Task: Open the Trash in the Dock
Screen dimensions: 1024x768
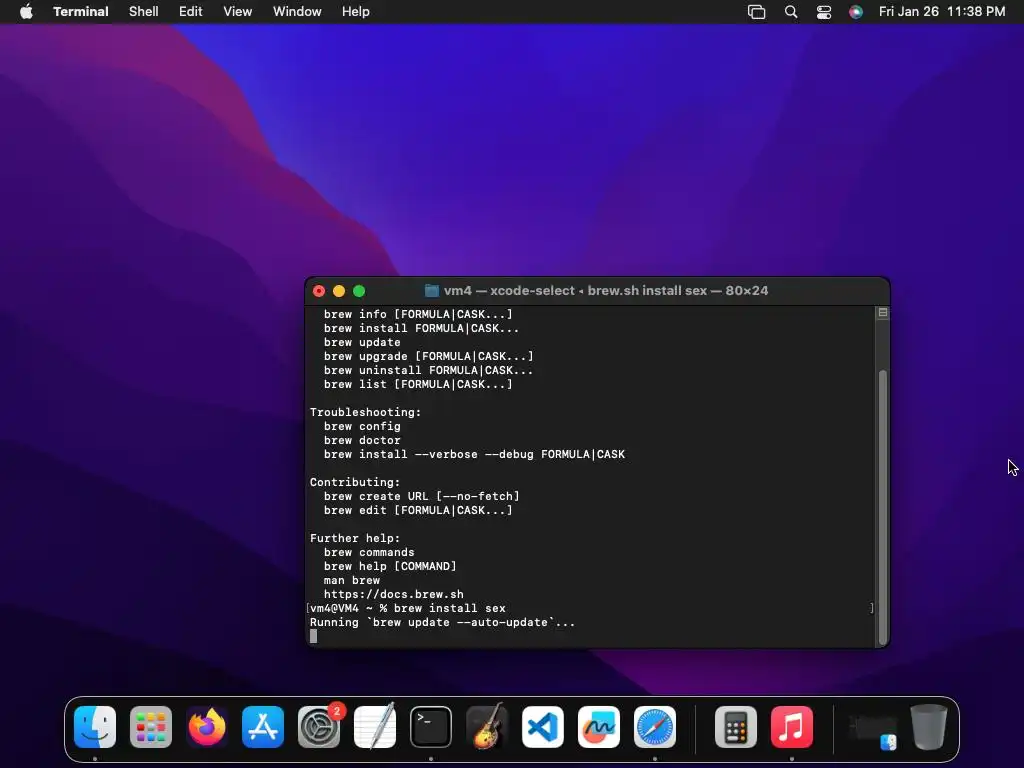Action: [929, 727]
